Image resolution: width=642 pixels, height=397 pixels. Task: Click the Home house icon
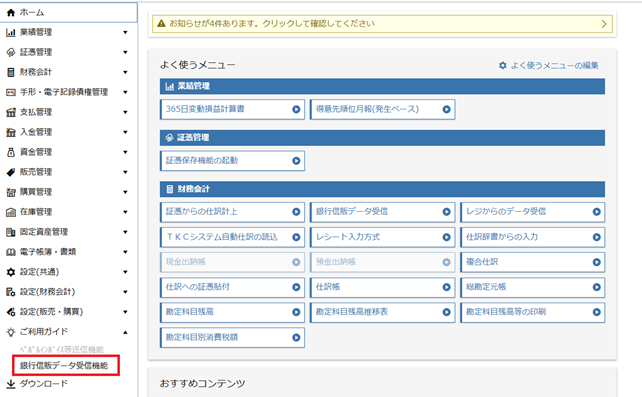click(x=11, y=13)
